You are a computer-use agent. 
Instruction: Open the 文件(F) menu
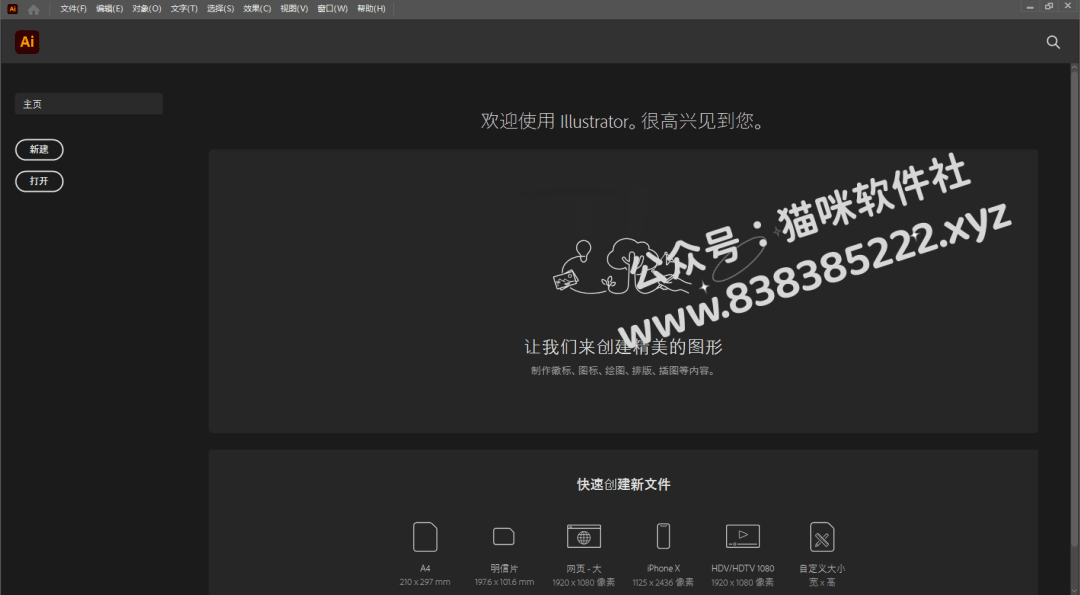[x=74, y=9]
